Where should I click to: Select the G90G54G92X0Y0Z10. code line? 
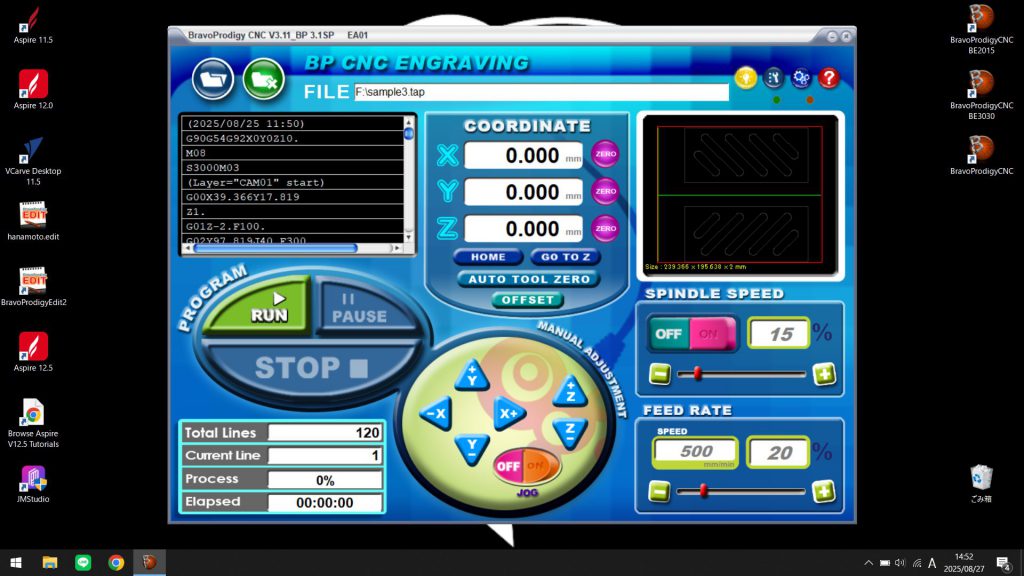(293, 138)
